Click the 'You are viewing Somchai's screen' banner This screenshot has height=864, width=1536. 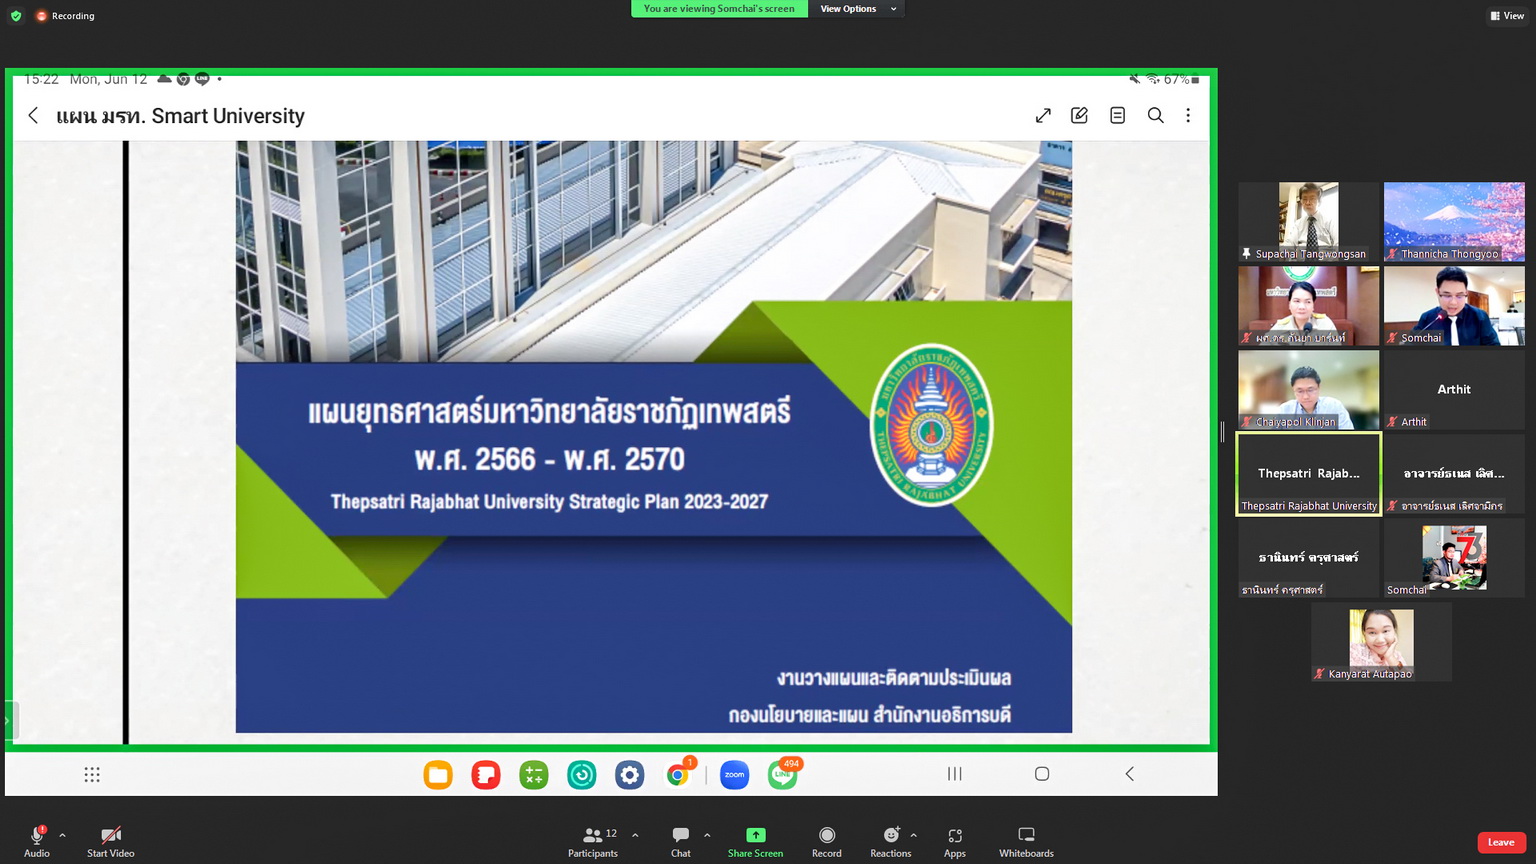[x=719, y=9]
